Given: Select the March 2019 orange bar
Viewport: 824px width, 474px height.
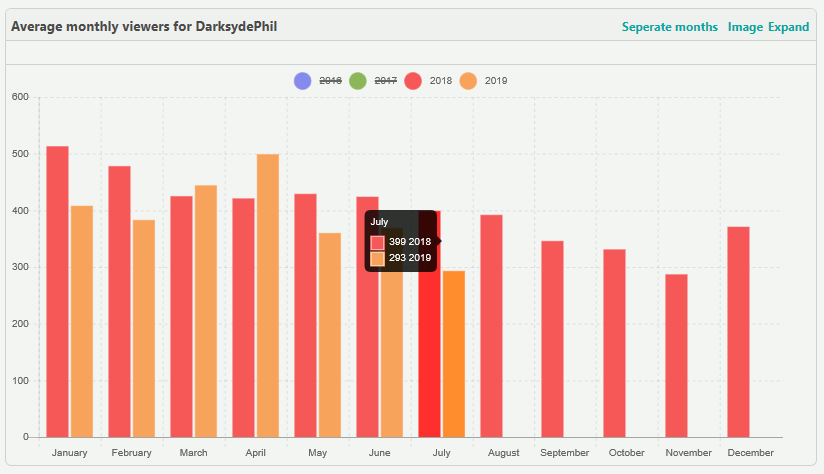Looking at the screenshot, I should [206, 311].
